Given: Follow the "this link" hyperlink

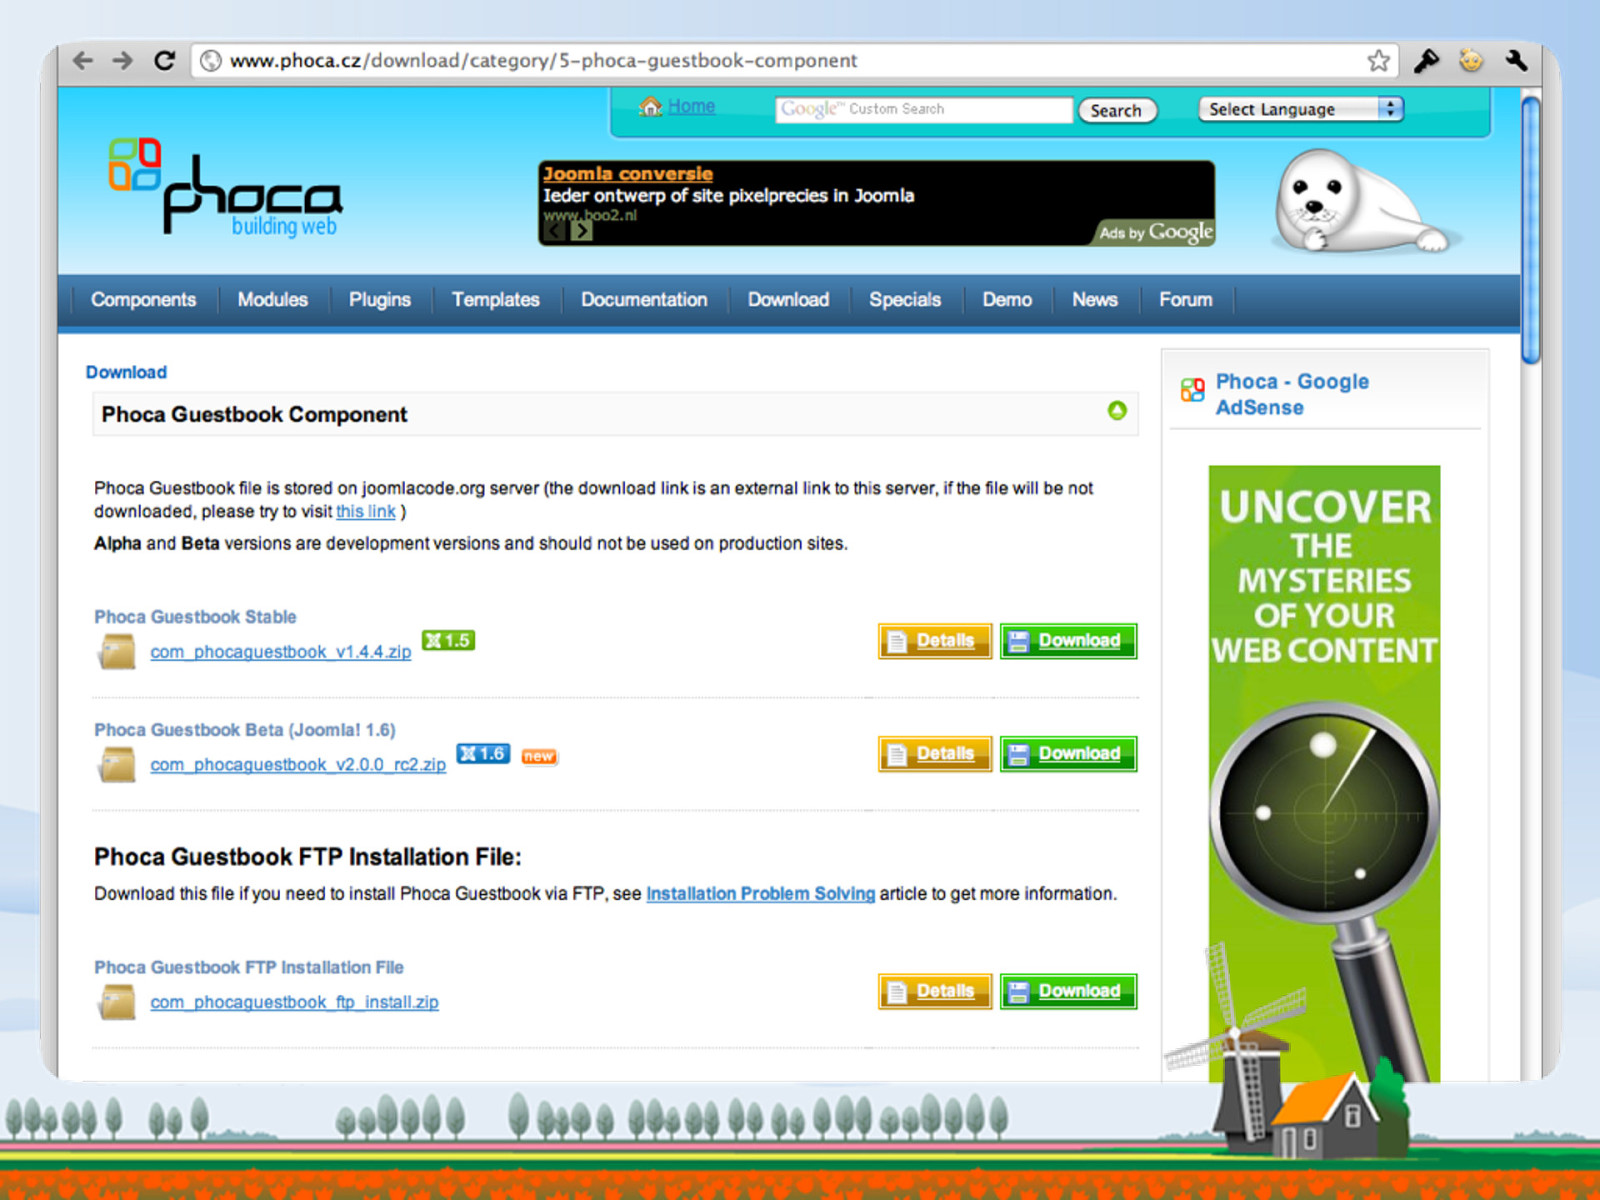Looking at the screenshot, I should tap(366, 511).
